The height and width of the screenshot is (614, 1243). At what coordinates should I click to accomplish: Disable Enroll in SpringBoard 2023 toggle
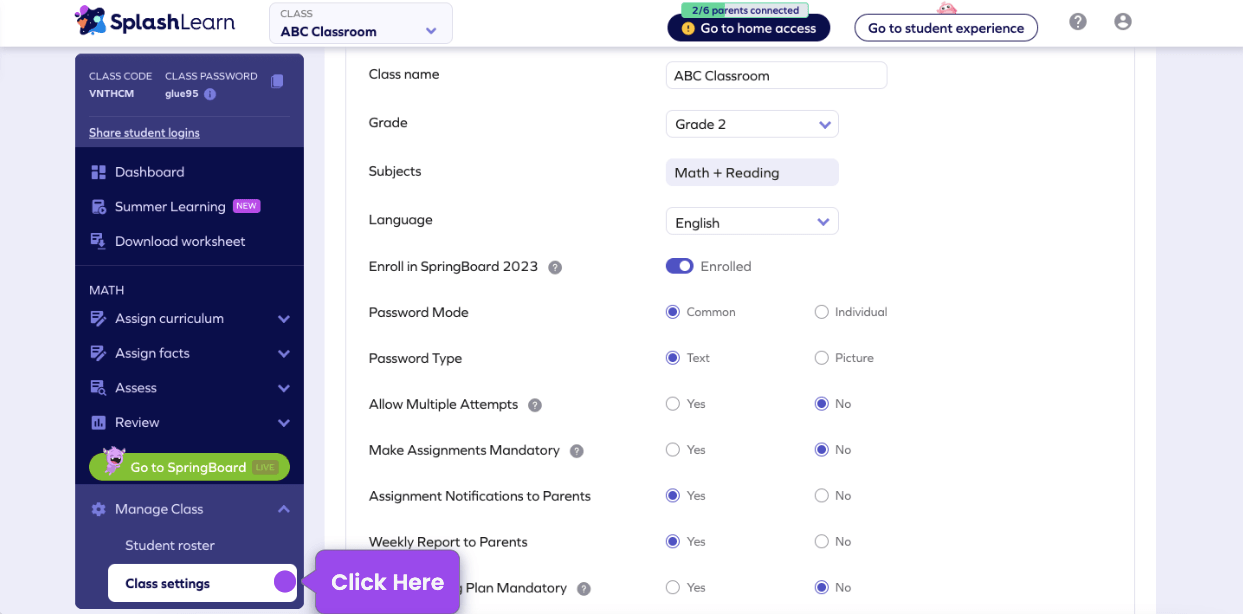coord(679,266)
